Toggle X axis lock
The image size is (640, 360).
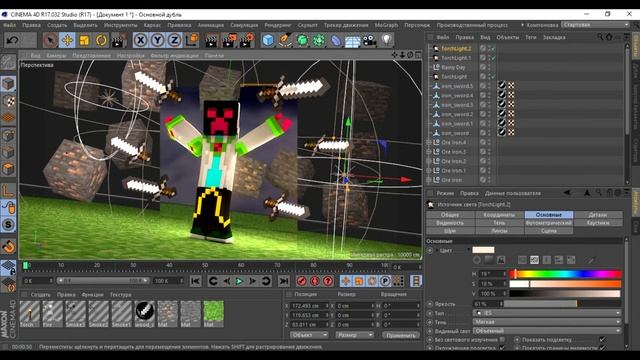coord(140,40)
